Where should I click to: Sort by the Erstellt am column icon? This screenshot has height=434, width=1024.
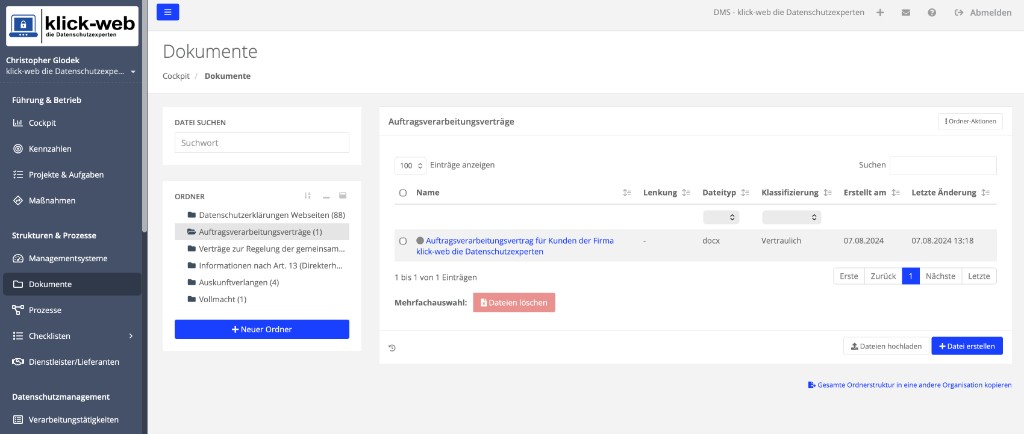[895, 193]
